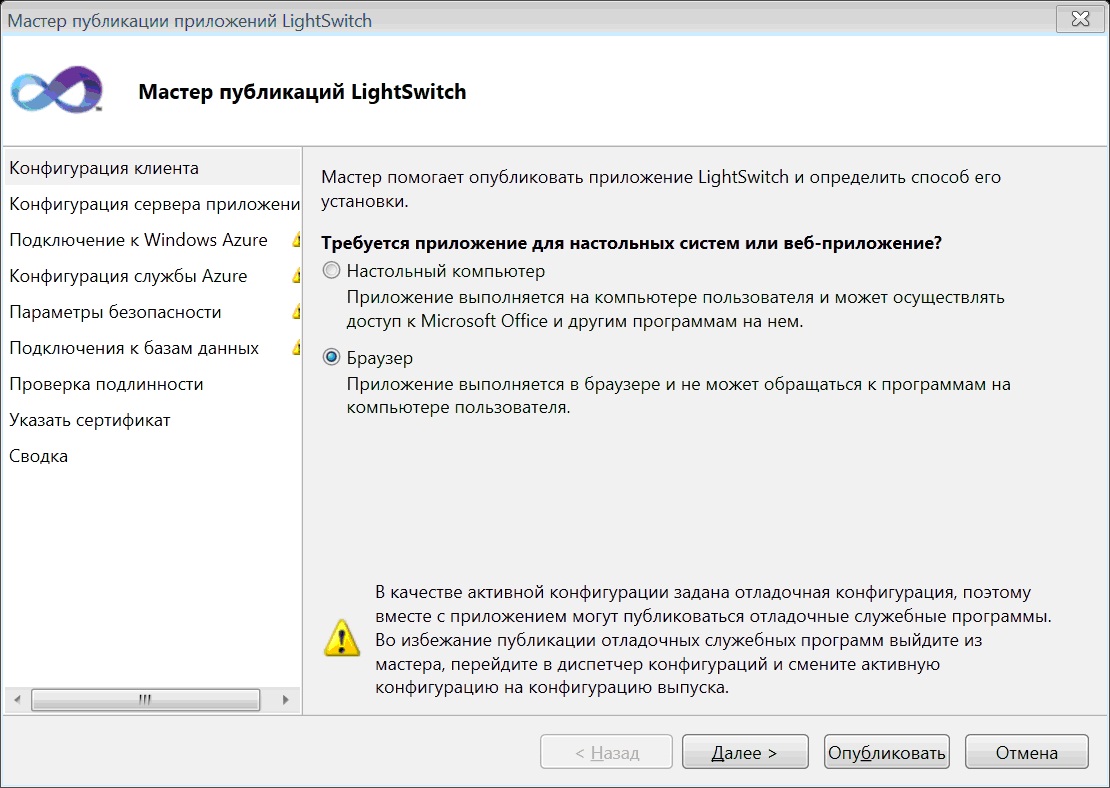
Task: Click the question text Требуется приложение для настольных систем
Action: pyautogui.click(x=631, y=243)
